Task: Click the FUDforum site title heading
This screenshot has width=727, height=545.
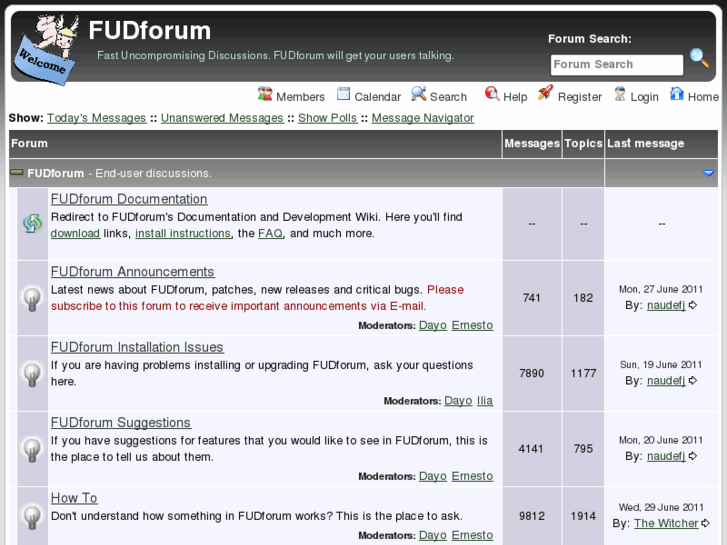Action: [150, 31]
